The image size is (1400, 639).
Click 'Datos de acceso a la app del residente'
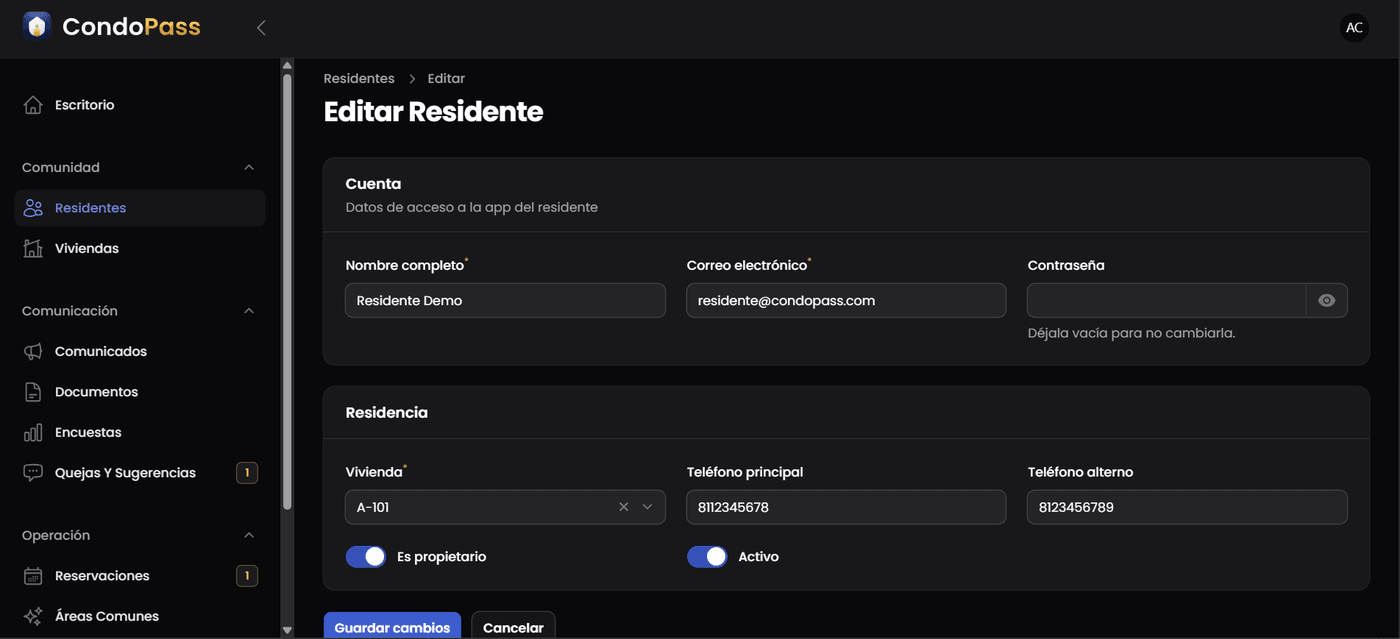pyautogui.click(x=471, y=207)
